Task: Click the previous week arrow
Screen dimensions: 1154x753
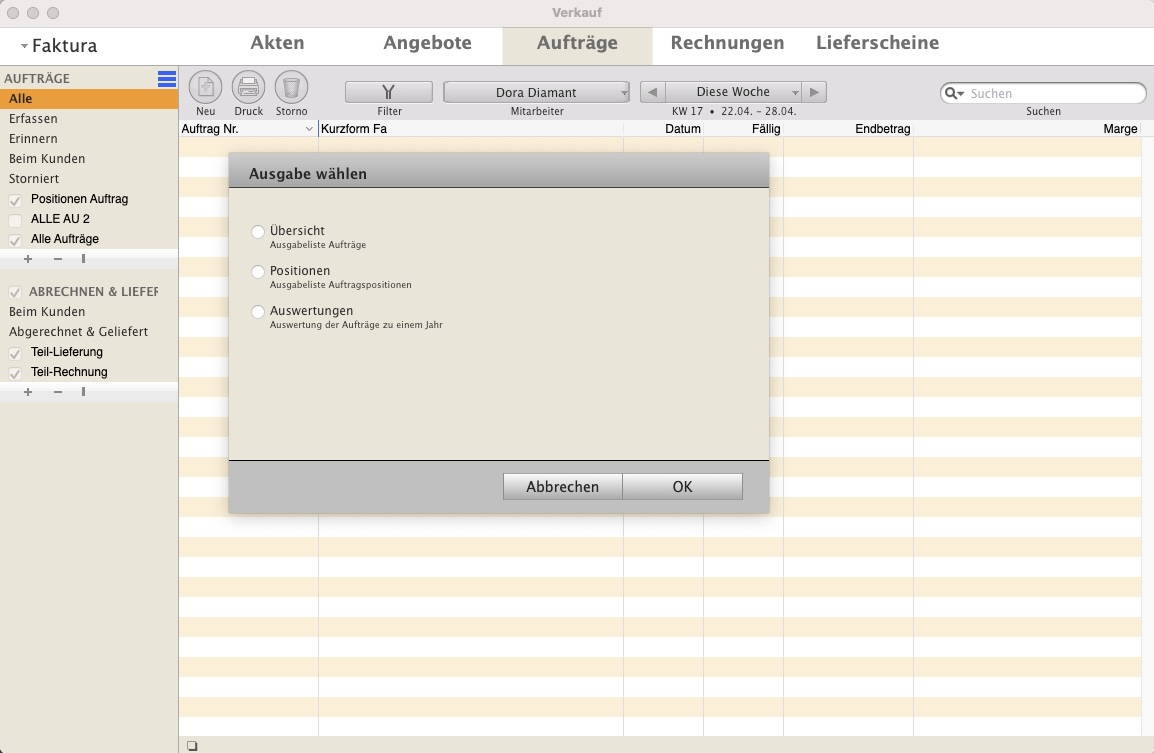Action: 652,91
